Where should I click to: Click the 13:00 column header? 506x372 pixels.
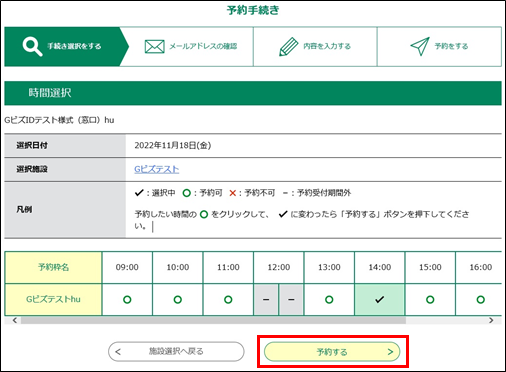[329, 267]
